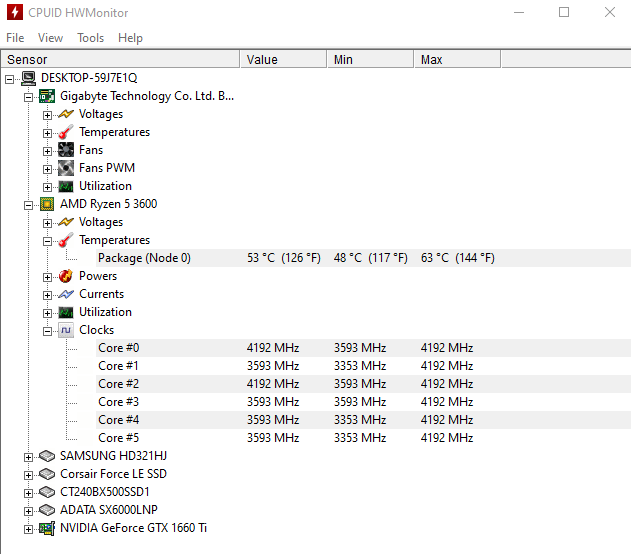
Task: Expand the Fans node
Action: 47,151
